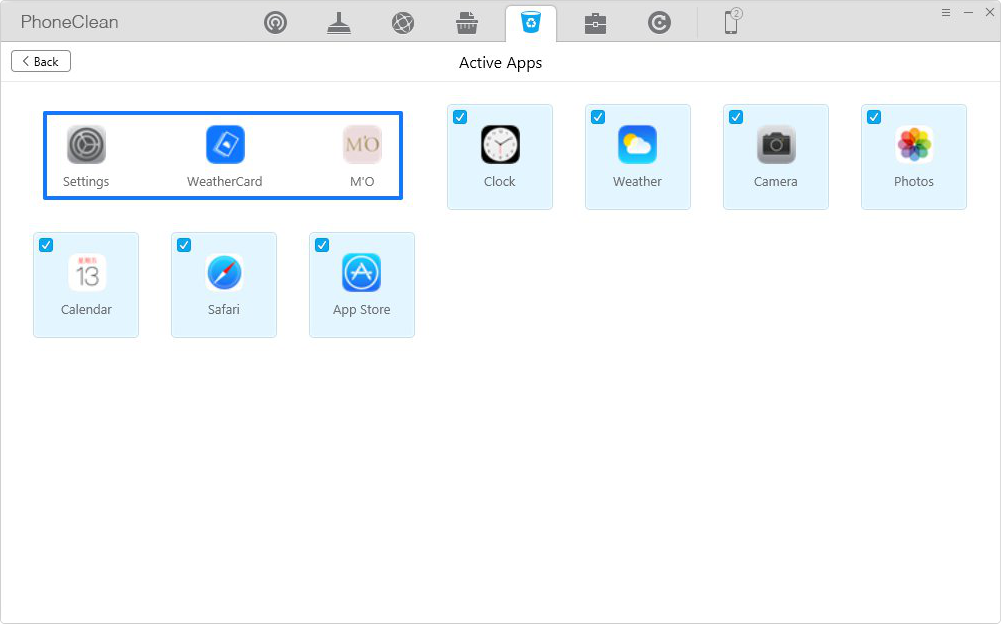
Task: Open the Internet Clean globe tab
Action: click(x=403, y=23)
